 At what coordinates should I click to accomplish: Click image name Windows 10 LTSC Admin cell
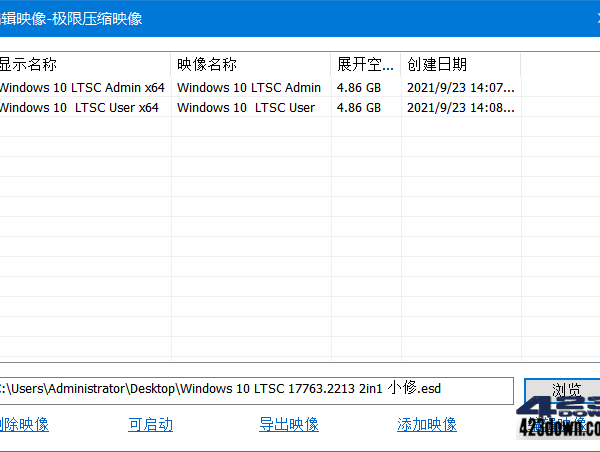pyautogui.click(x=249, y=87)
